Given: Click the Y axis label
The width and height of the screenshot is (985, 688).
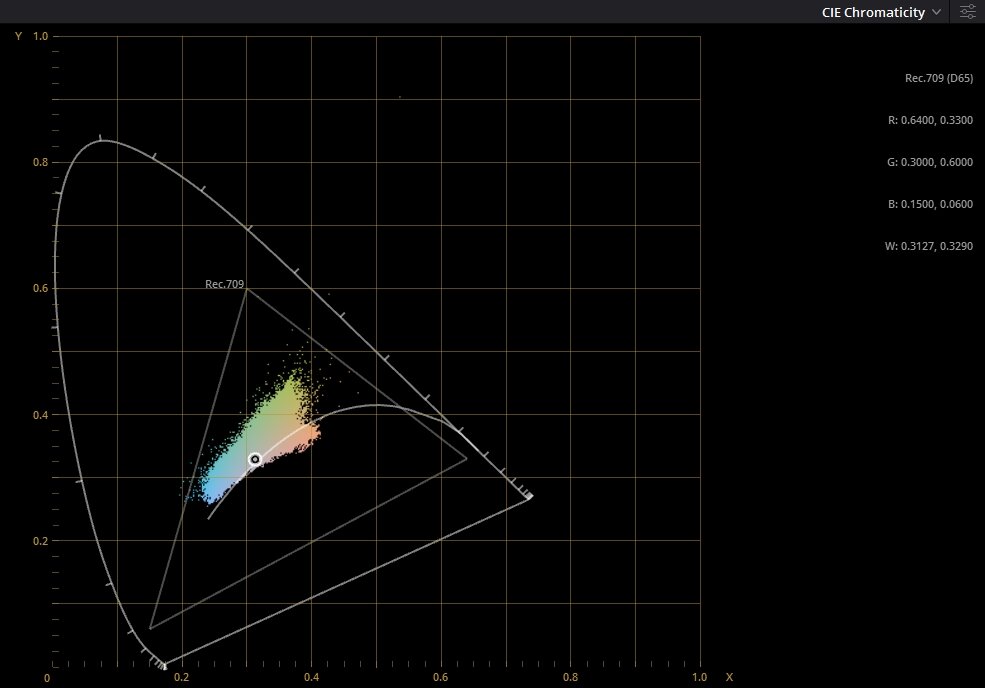Looking at the screenshot, I should (18, 36).
